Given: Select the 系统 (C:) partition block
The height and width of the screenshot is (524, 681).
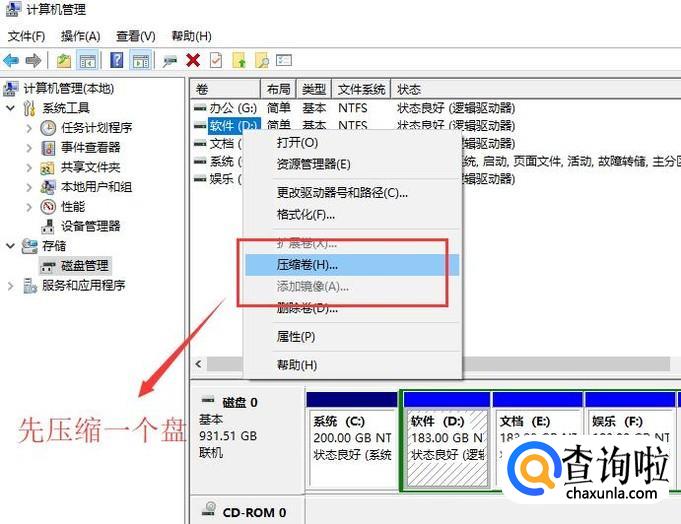Looking at the screenshot, I should point(352,442).
